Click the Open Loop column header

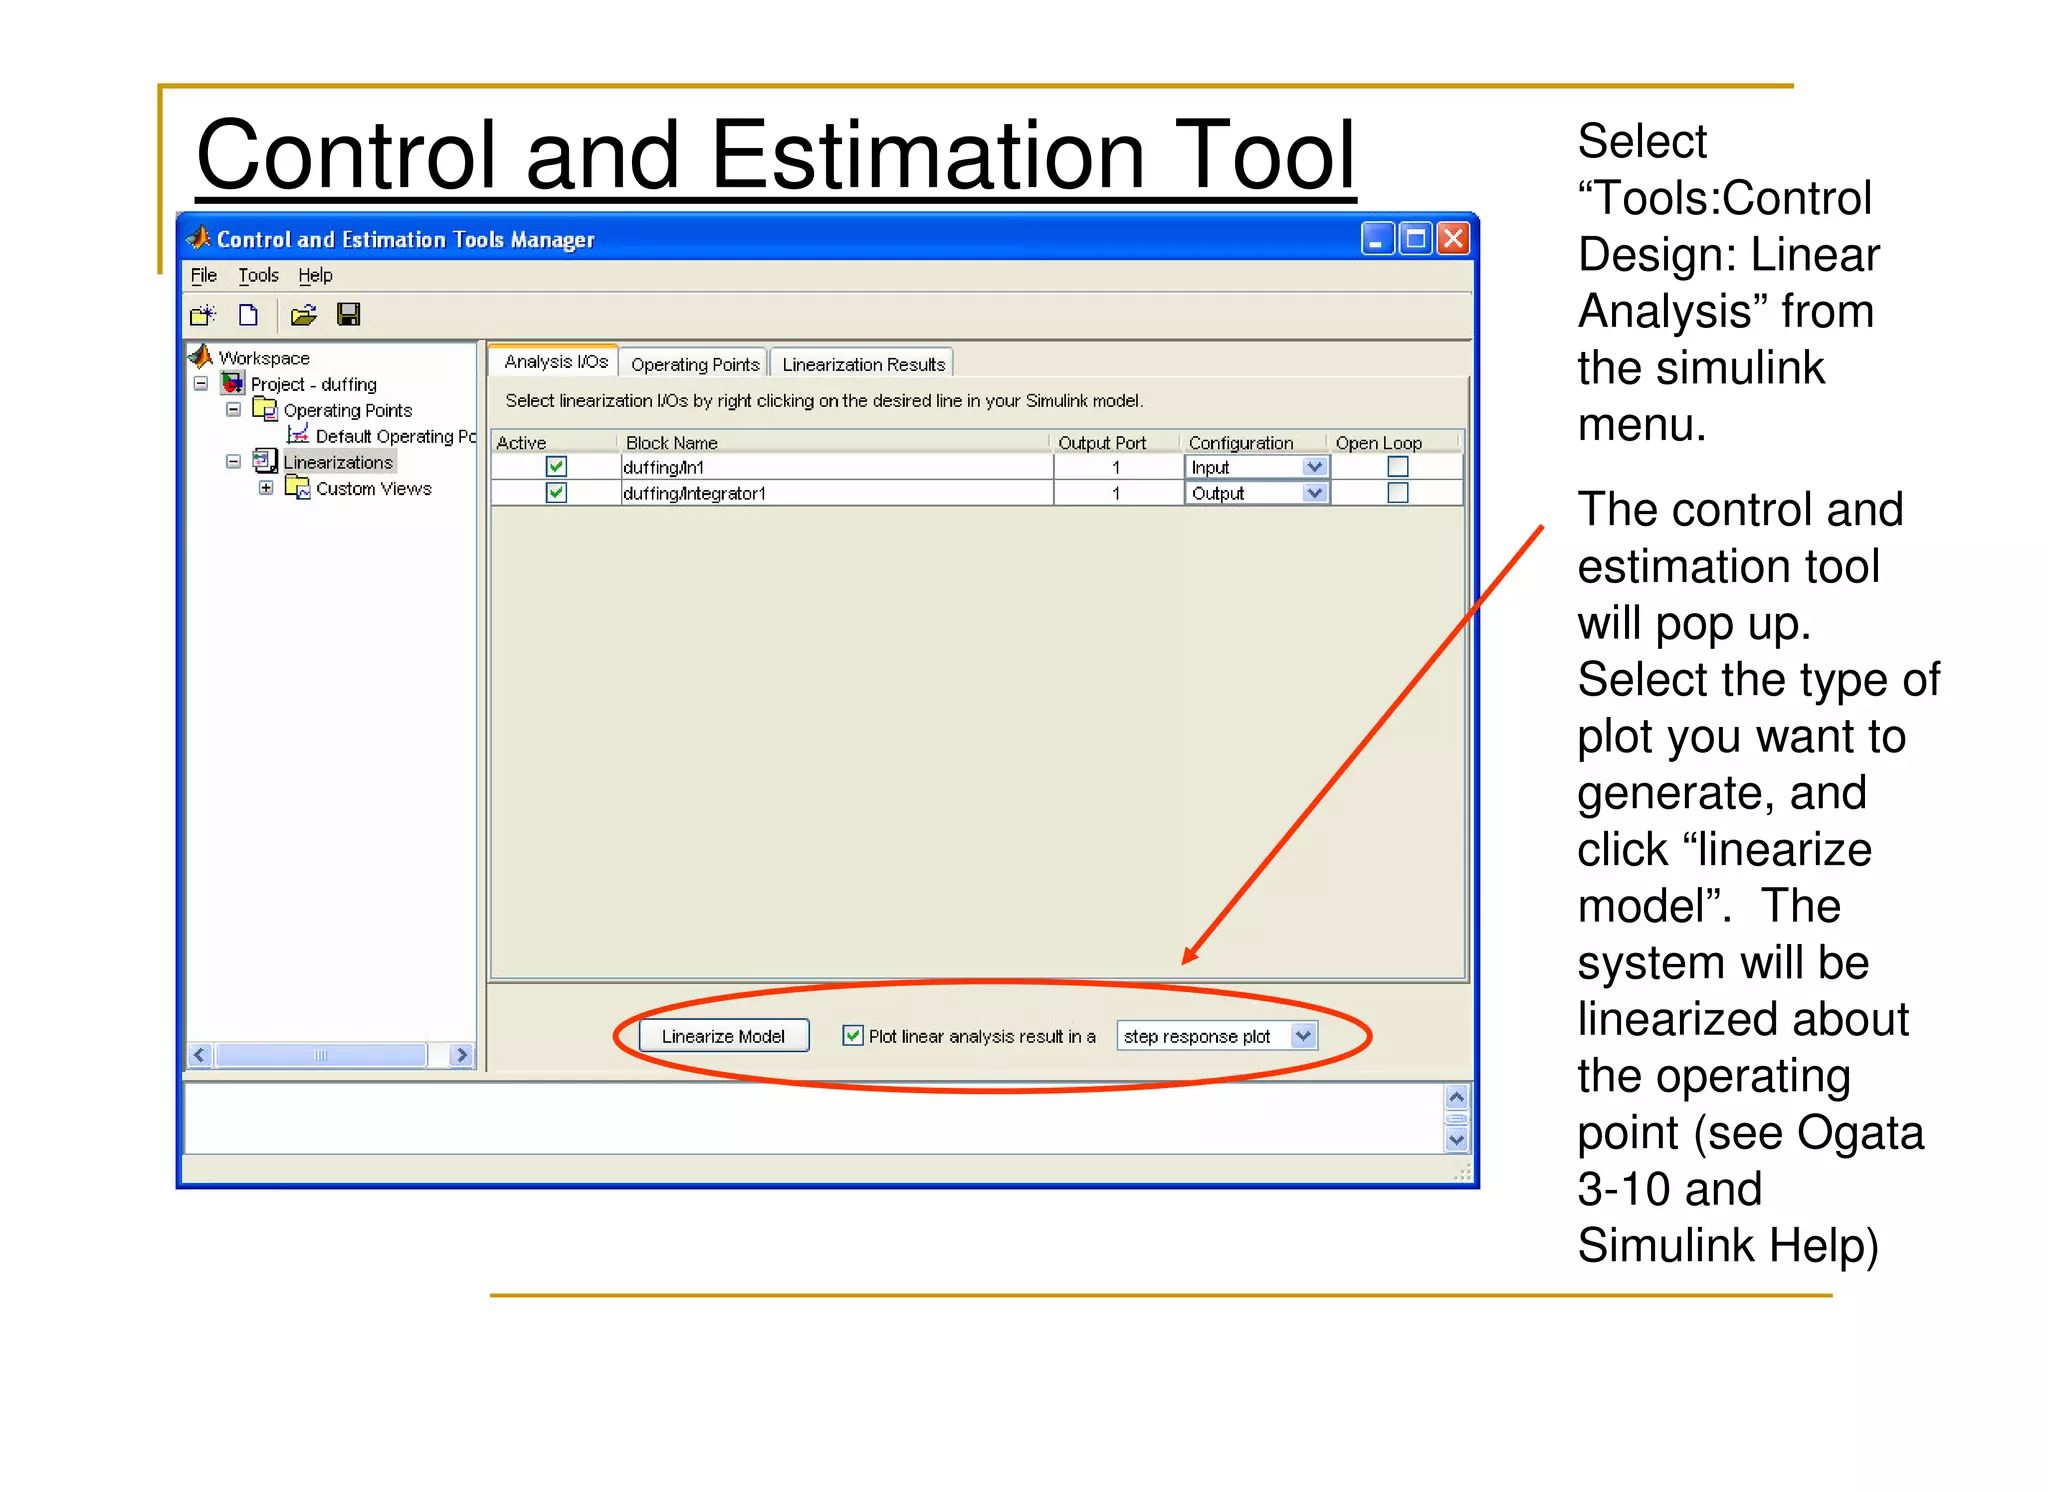(x=1395, y=442)
